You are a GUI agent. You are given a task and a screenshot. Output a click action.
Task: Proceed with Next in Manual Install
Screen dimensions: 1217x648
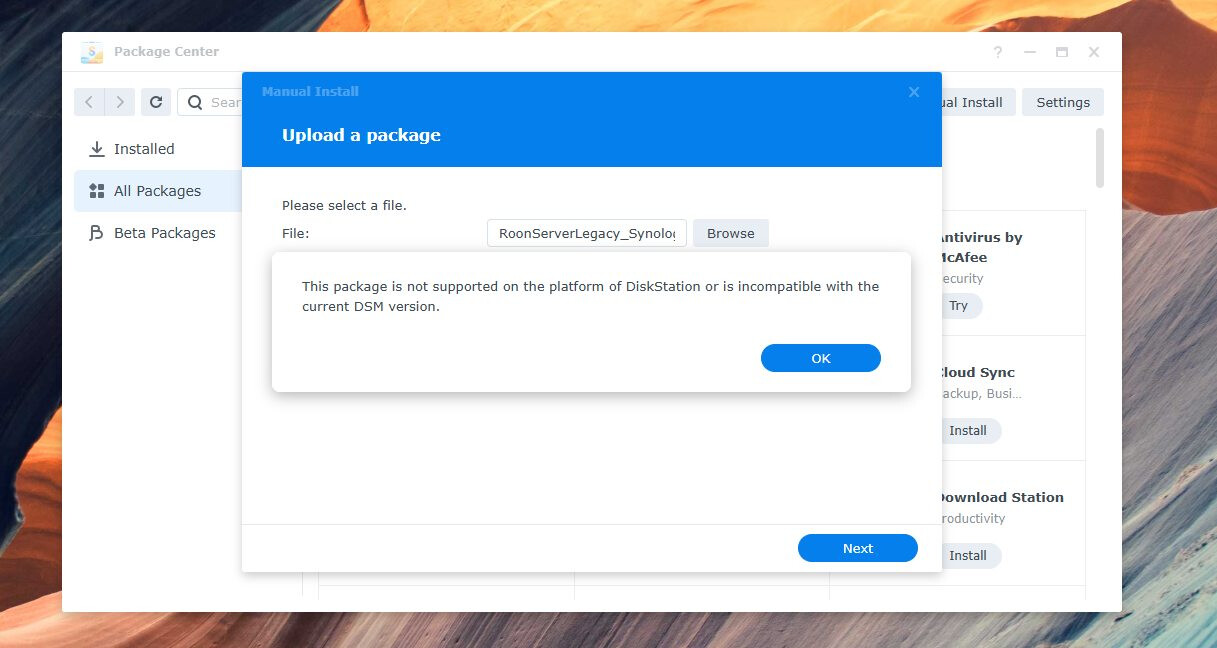tap(857, 548)
